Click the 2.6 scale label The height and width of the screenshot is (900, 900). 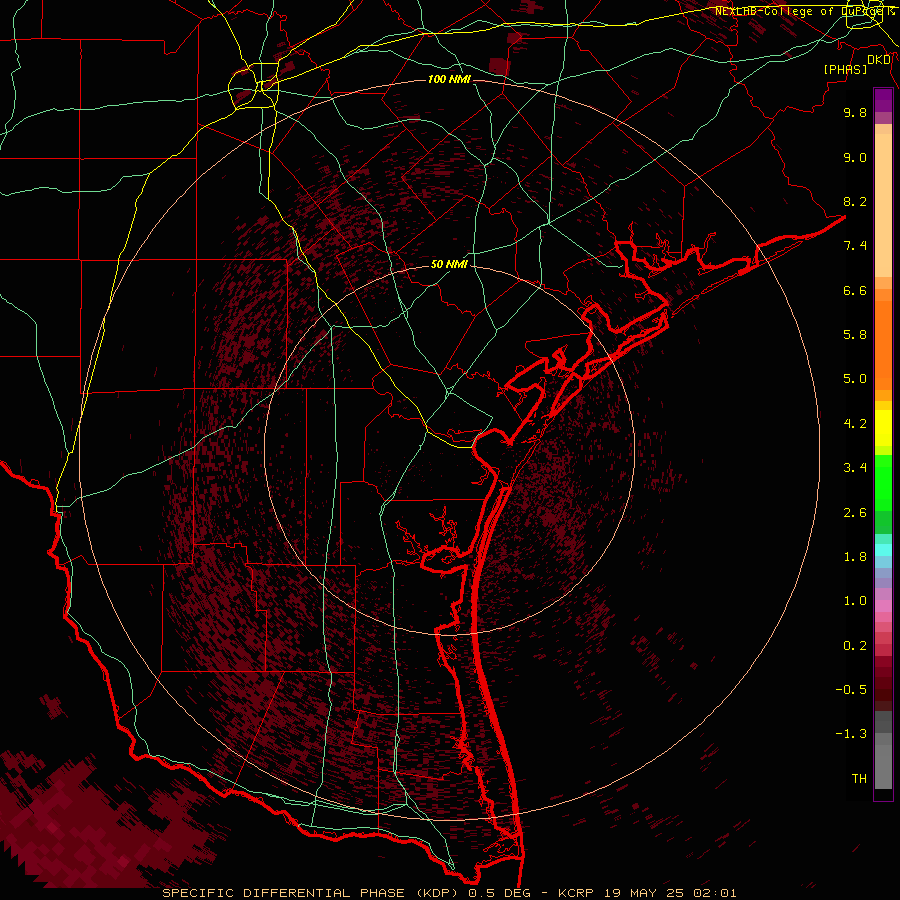[x=855, y=513]
